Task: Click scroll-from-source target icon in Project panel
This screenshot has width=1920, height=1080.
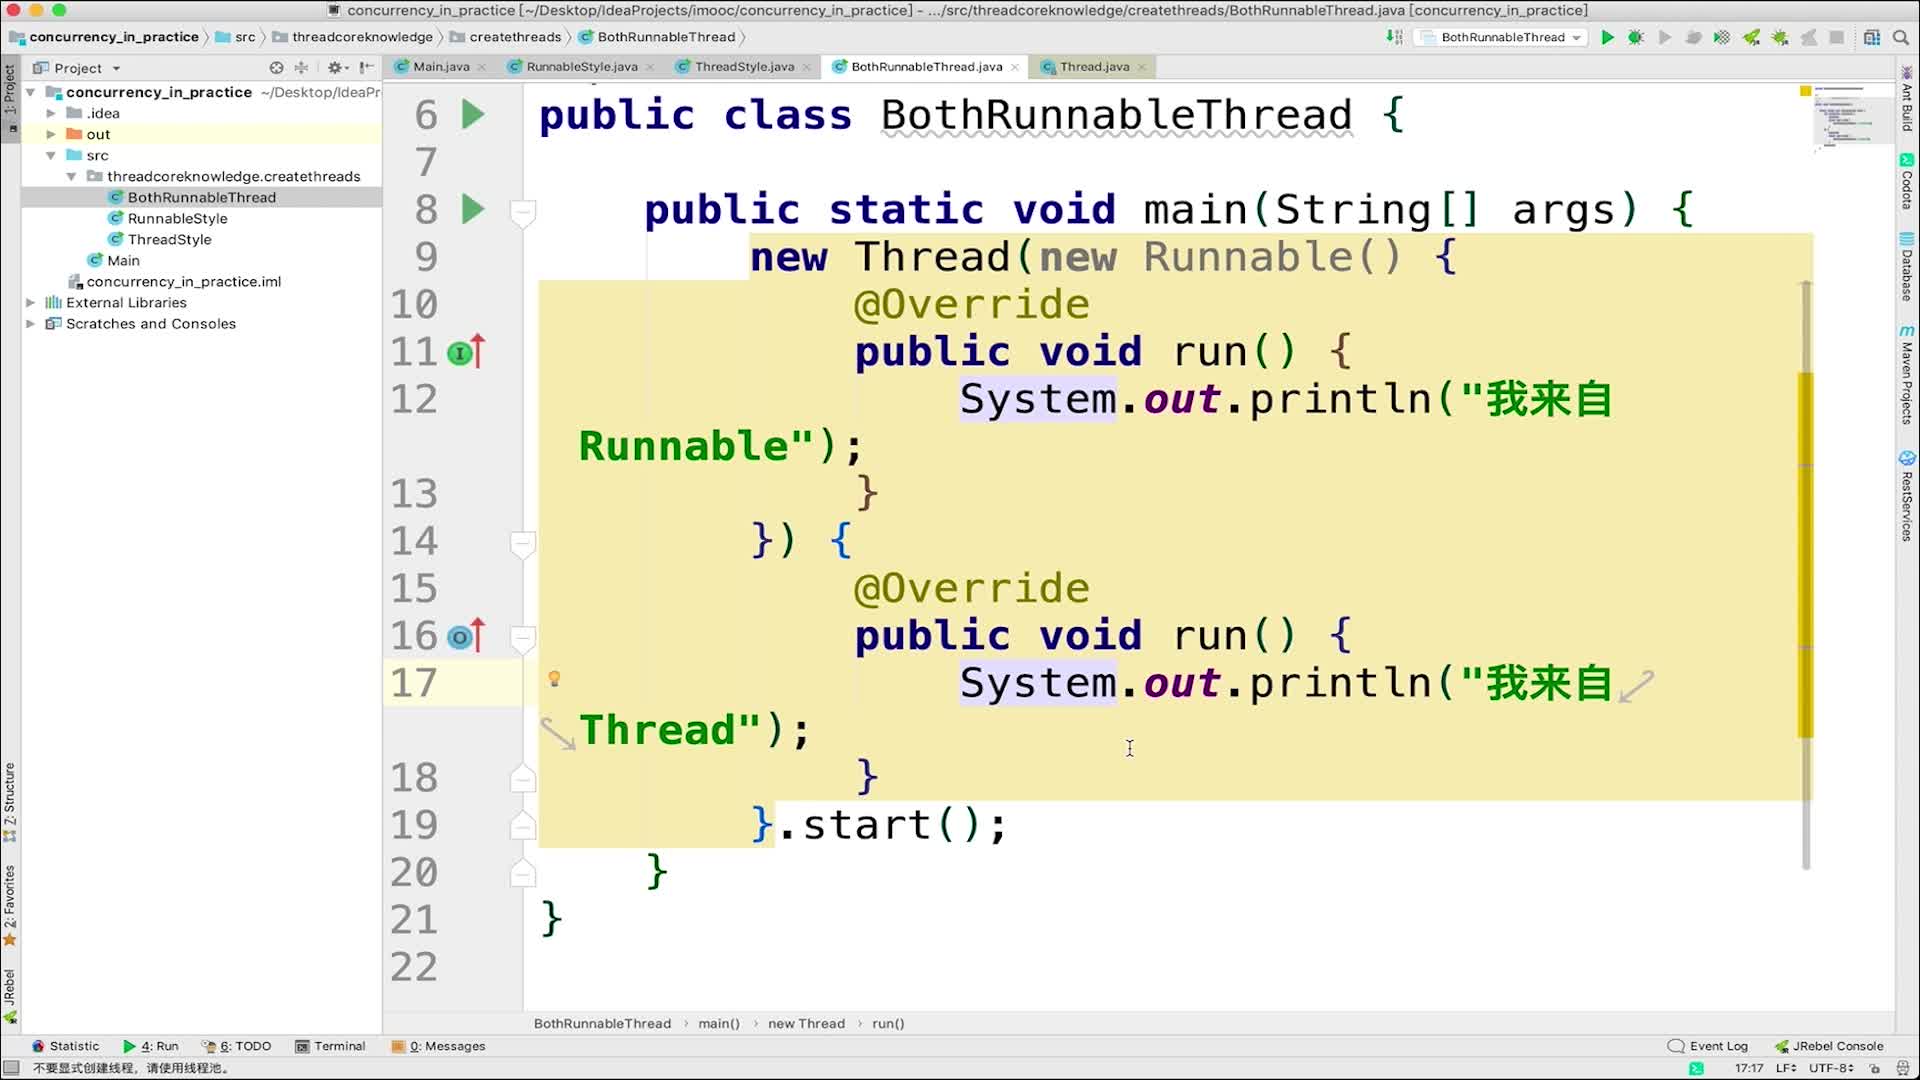Action: click(x=276, y=68)
